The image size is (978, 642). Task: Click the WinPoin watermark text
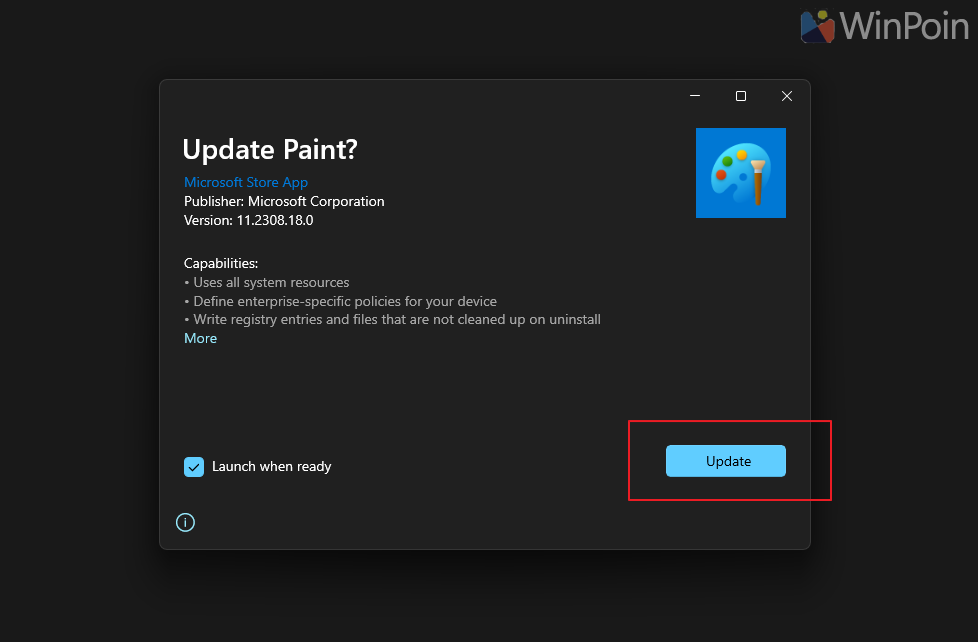[x=904, y=25]
